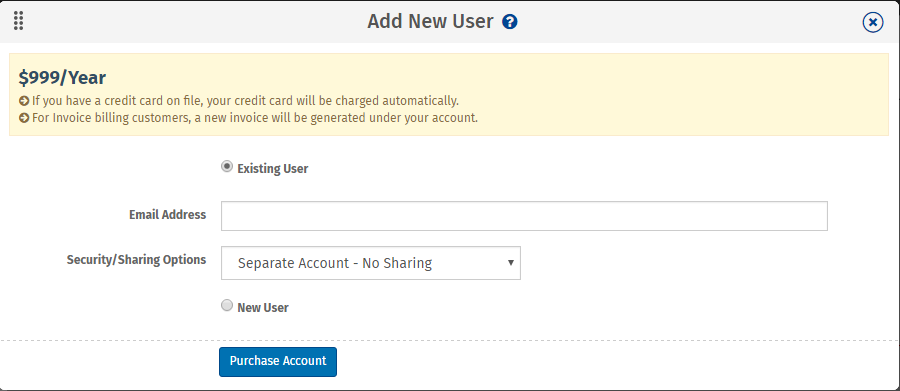
Task: Click the Purchase Account button
Action: pyautogui.click(x=278, y=362)
